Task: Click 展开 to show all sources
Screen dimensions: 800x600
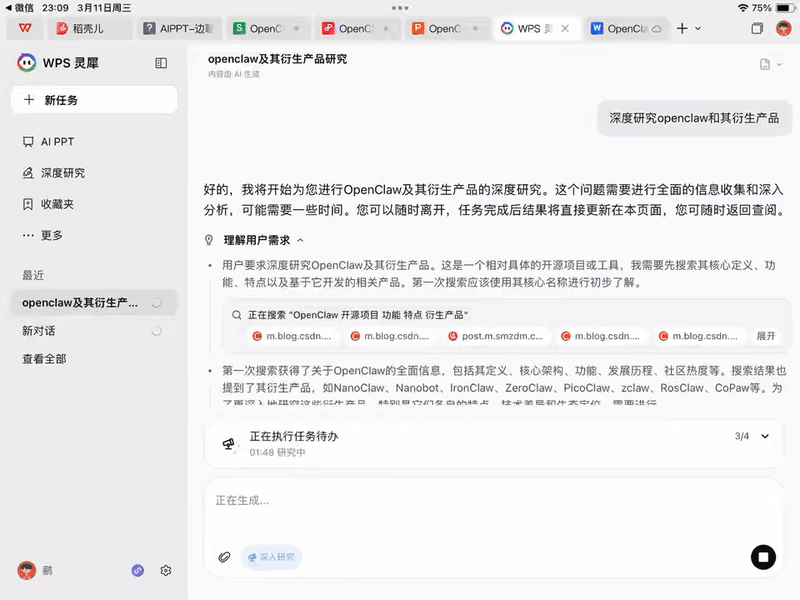Action: pos(765,336)
